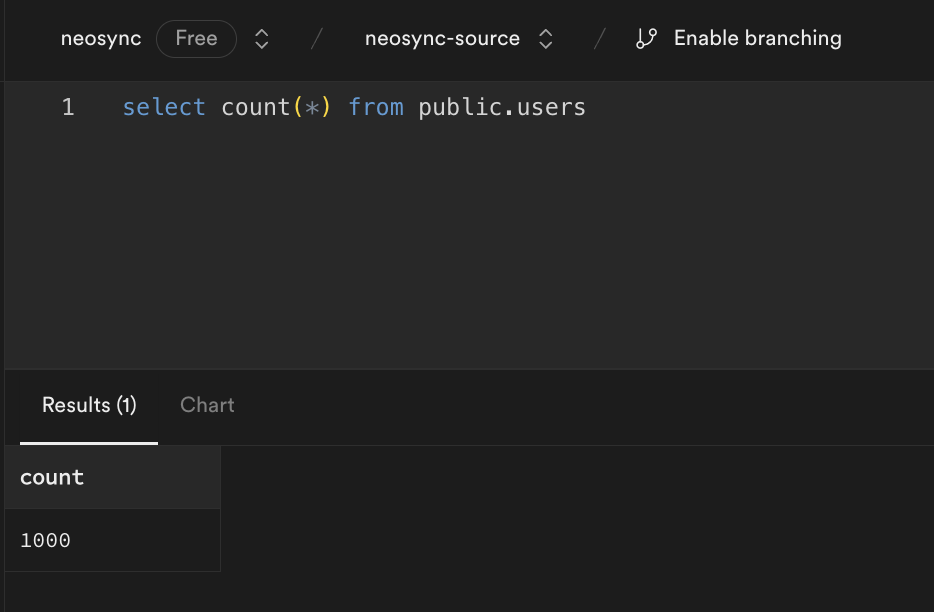Image resolution: width=934 pixels, height=612 pixels.
Task: Click the Enable branching button
Action: pyautogui.click(x=739, y=39)
